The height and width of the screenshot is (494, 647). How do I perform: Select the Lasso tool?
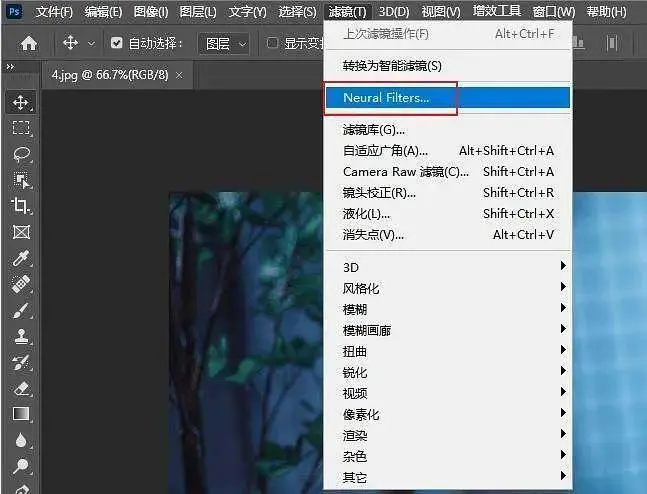21,154
